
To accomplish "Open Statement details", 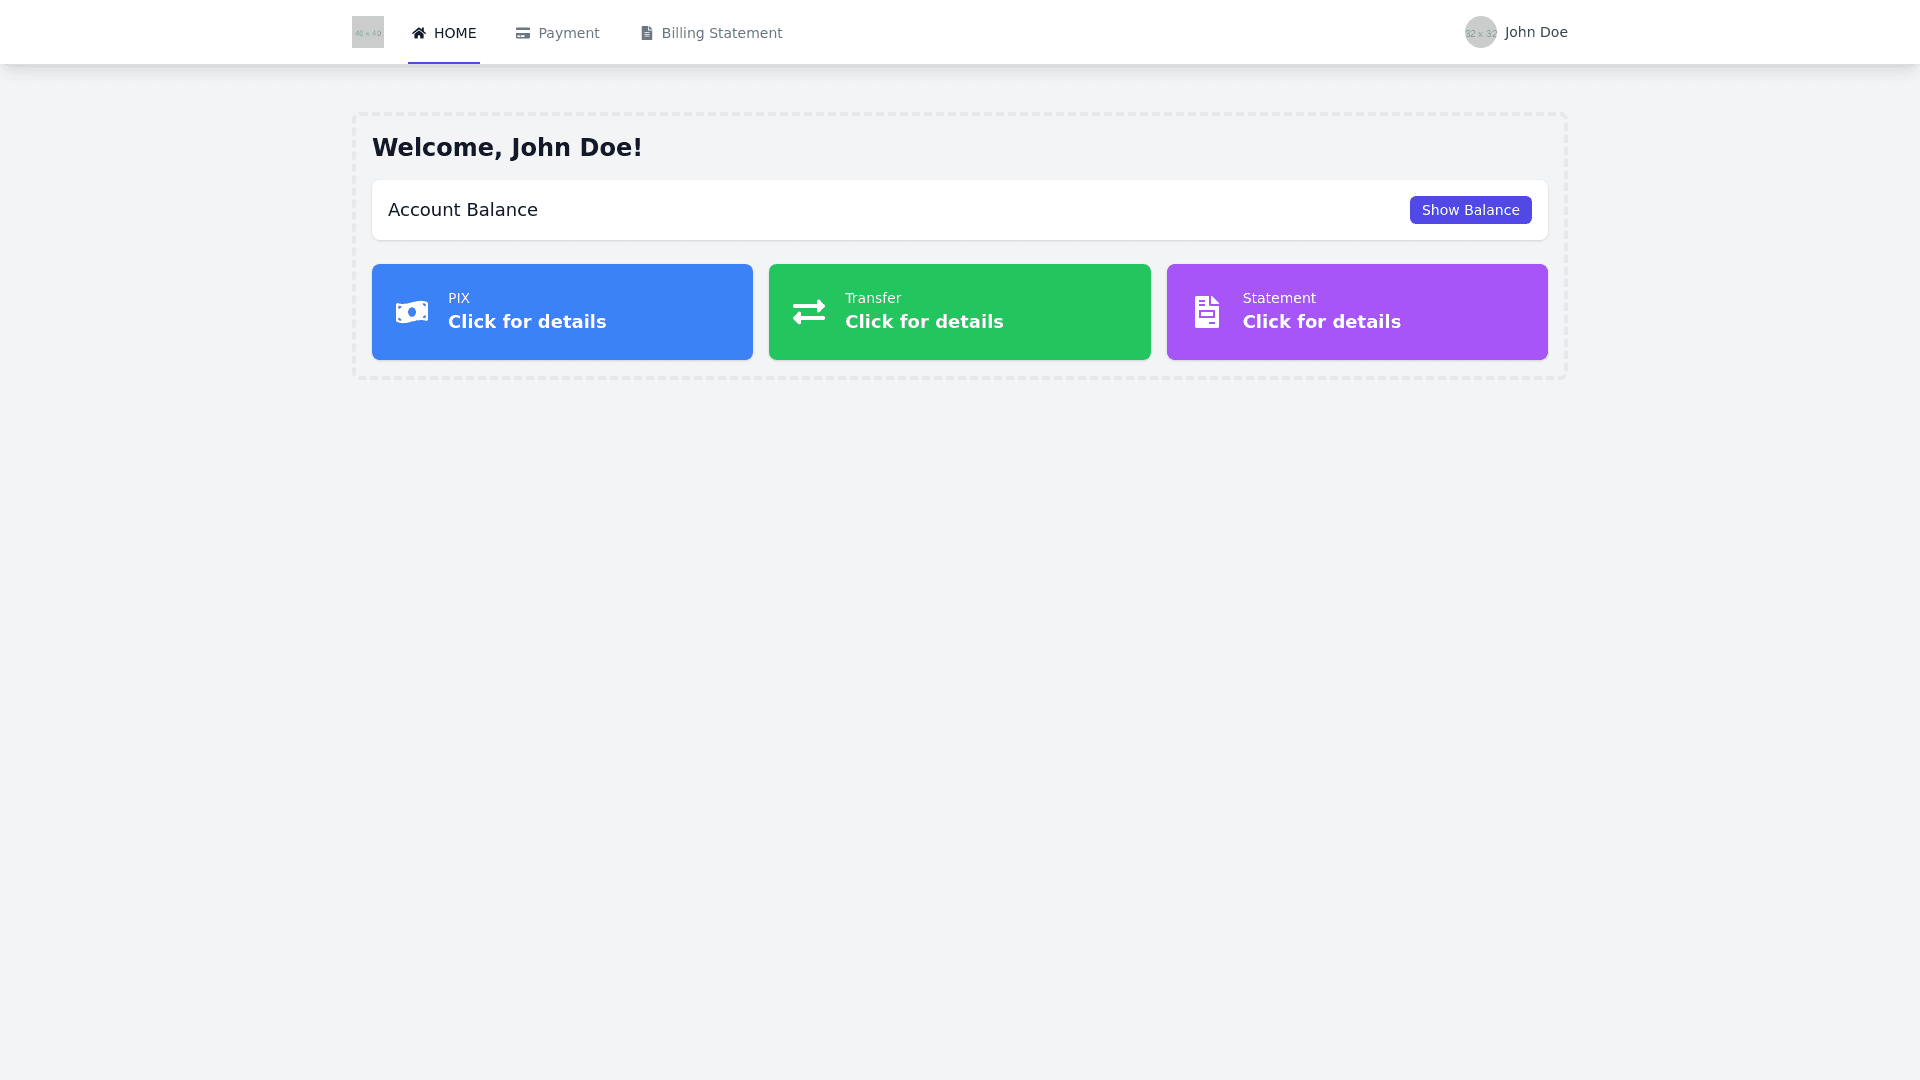I will [1357, 311].
